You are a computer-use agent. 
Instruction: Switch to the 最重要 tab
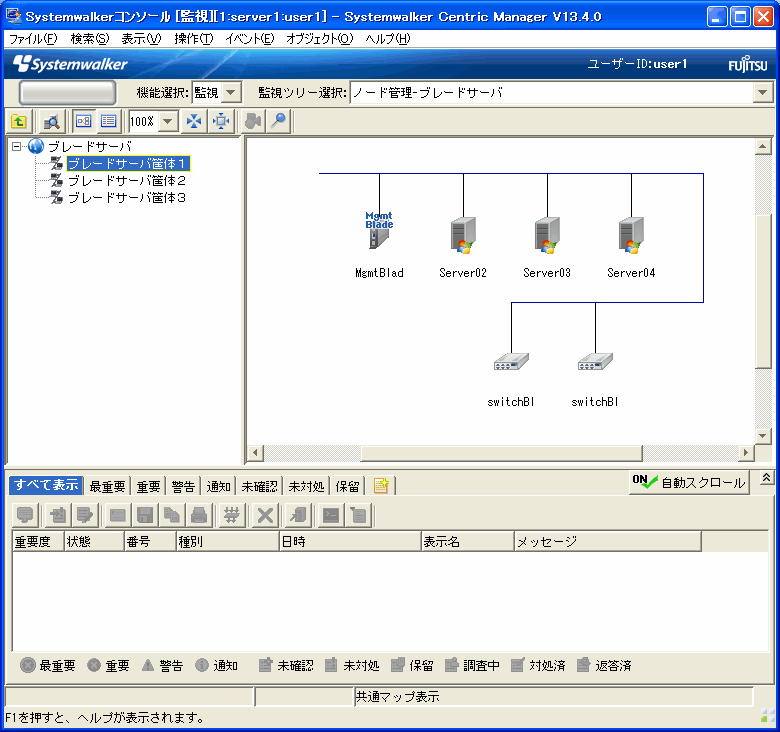[107, 486]
